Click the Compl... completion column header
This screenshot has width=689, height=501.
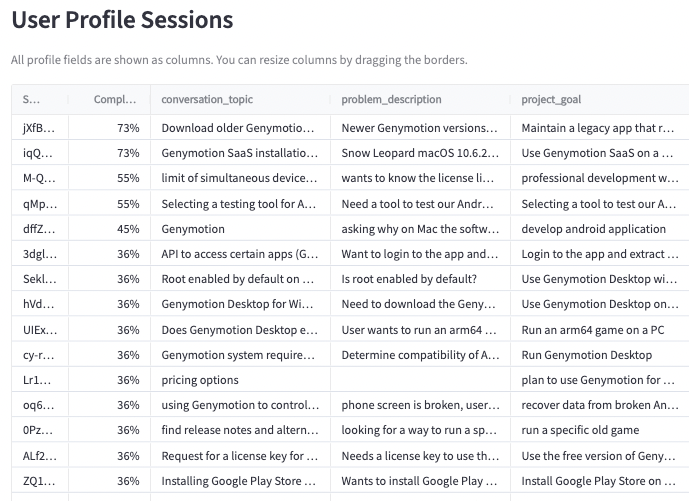pos(109,99)
